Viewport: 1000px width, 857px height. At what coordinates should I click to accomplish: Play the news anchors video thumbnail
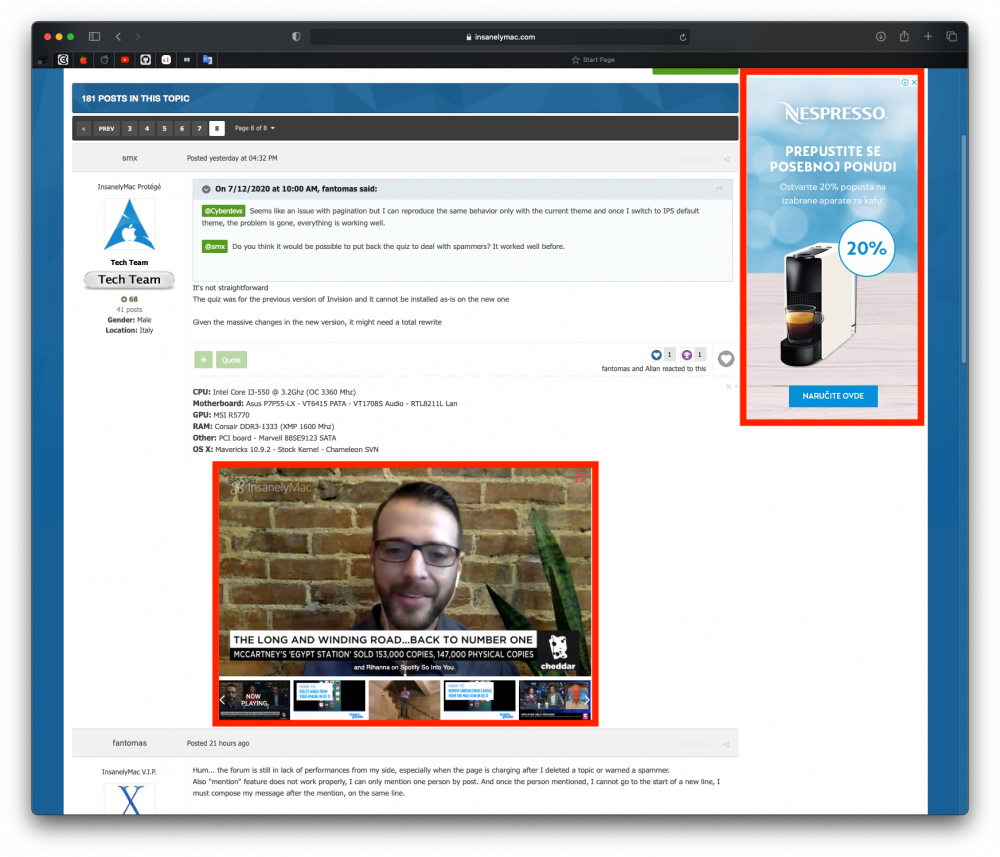click(554, 700)
